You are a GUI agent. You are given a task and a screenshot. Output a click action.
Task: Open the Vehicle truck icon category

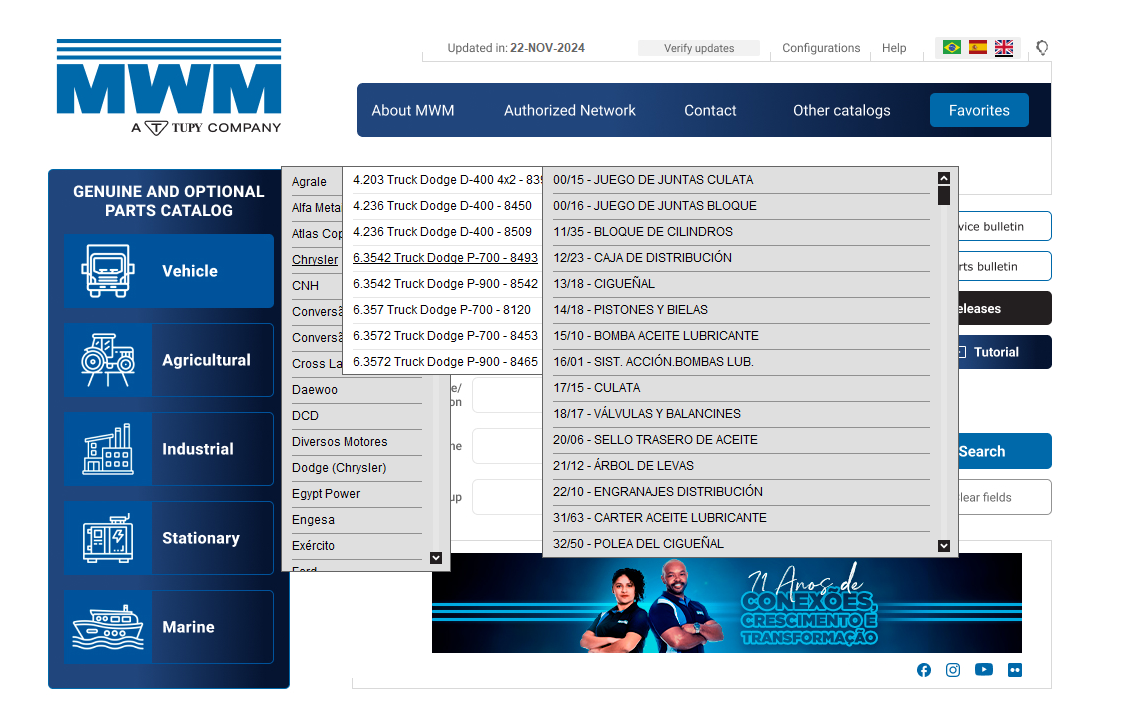click(x=108, y=271)
